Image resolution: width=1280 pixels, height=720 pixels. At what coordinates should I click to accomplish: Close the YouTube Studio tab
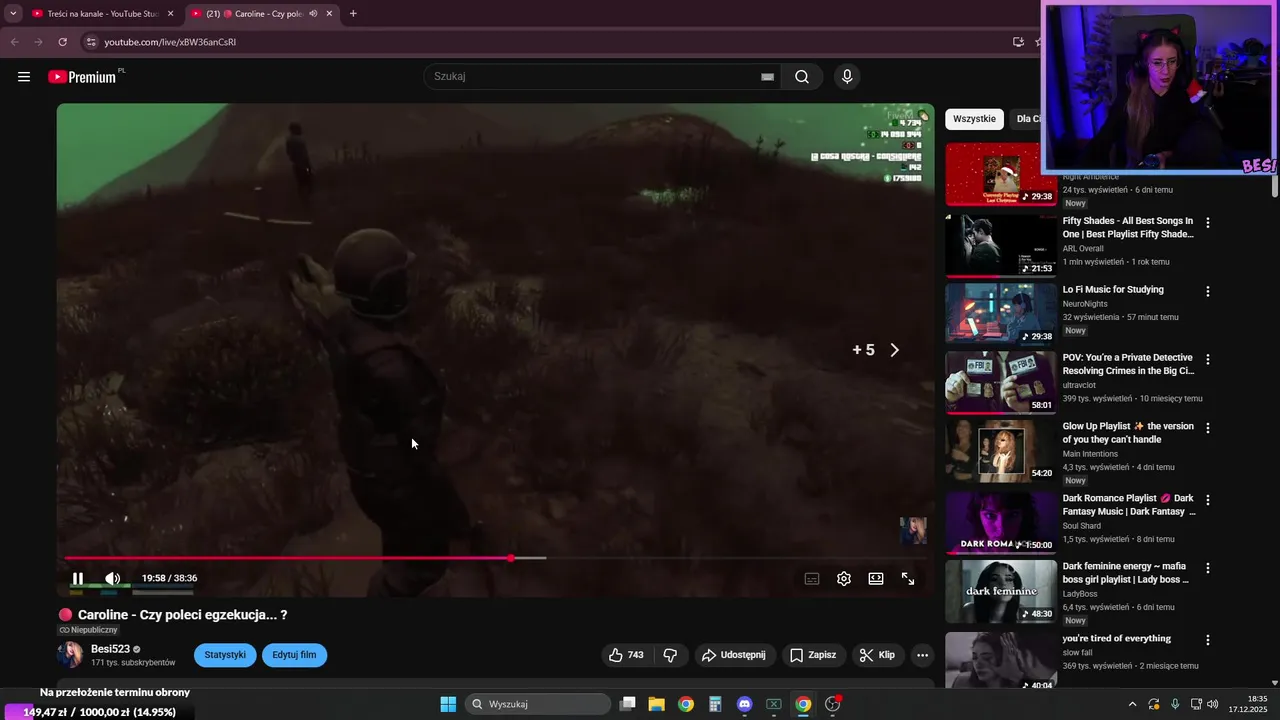tap(170, 14)
